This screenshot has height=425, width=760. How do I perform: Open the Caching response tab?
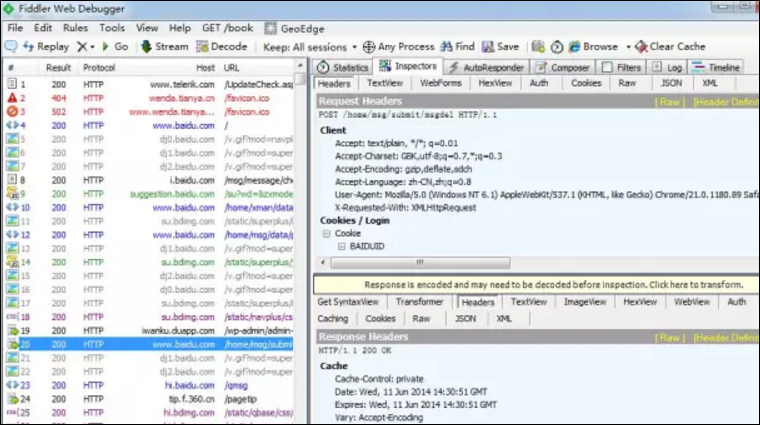[333, 319]
